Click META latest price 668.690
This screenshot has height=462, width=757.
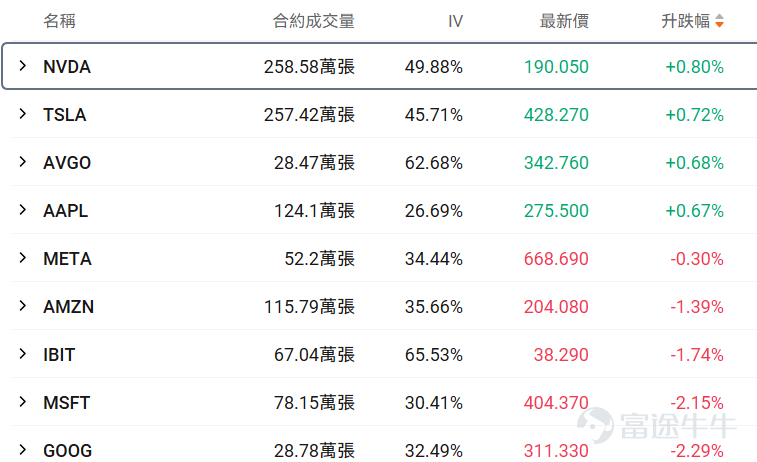click(x=556, y=259)
